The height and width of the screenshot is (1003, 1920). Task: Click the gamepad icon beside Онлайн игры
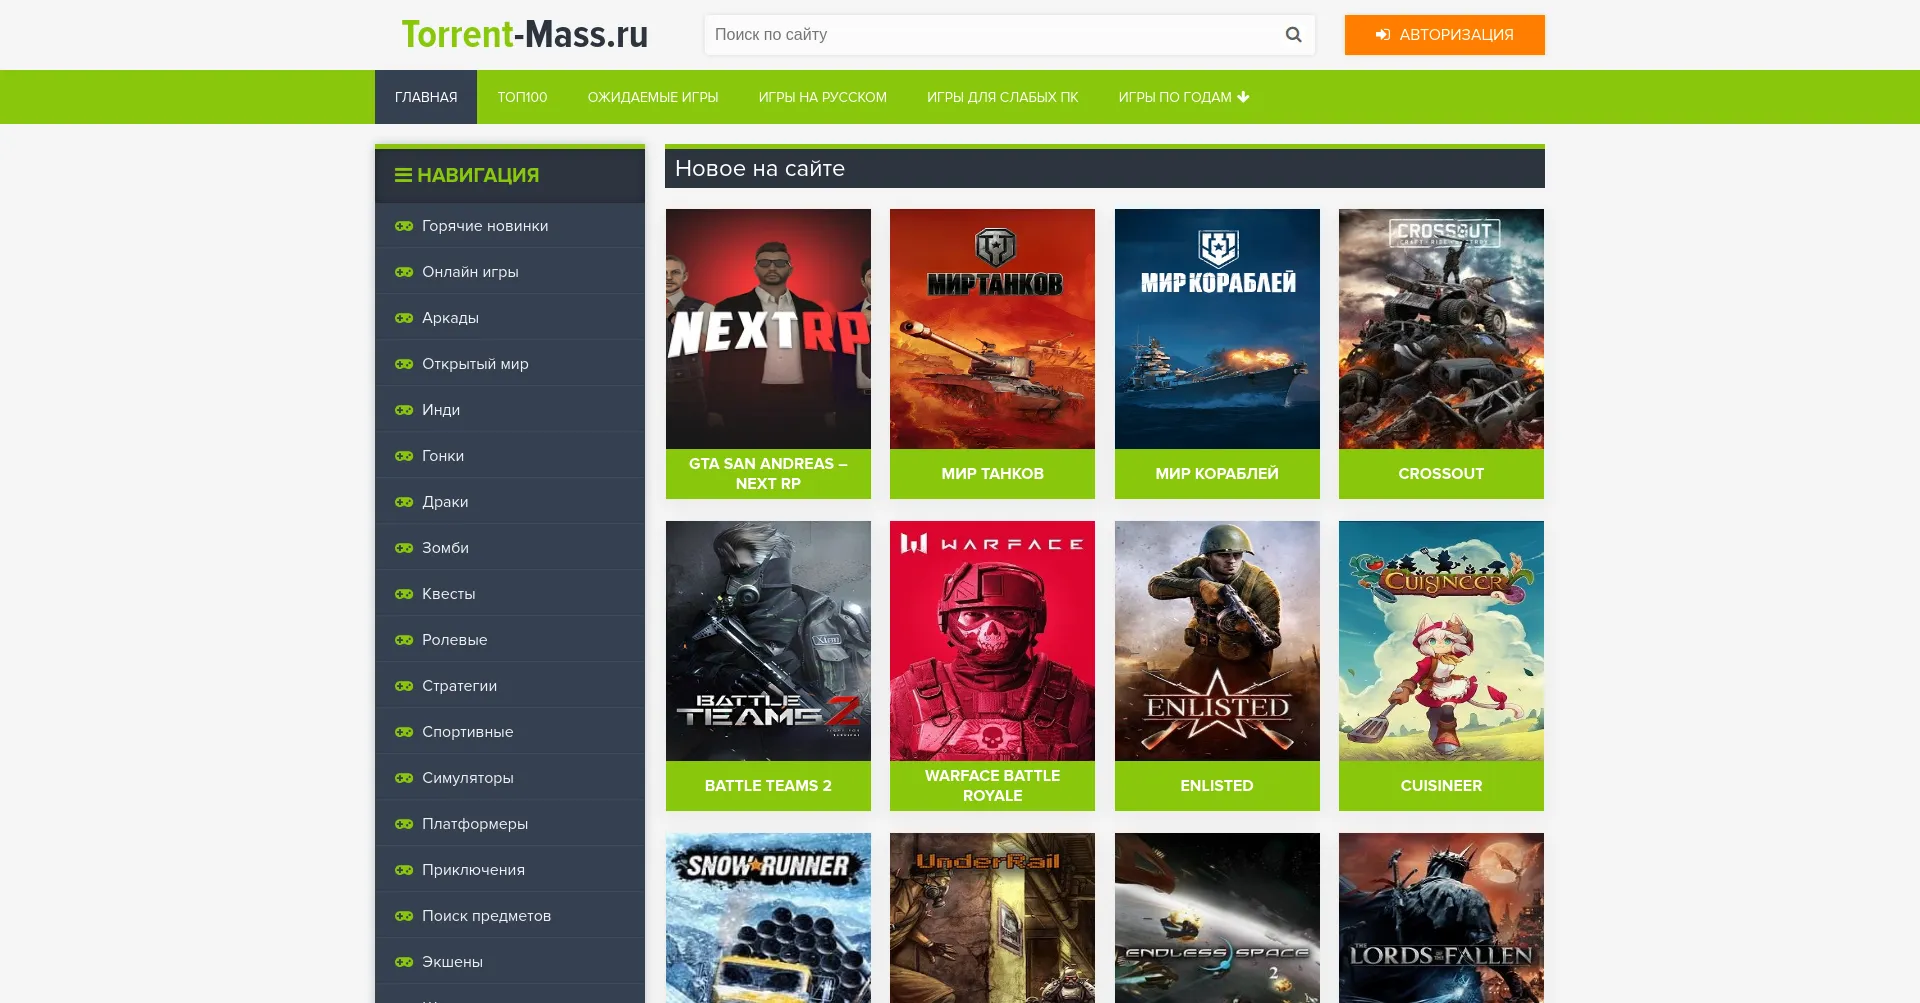point(404,272)
